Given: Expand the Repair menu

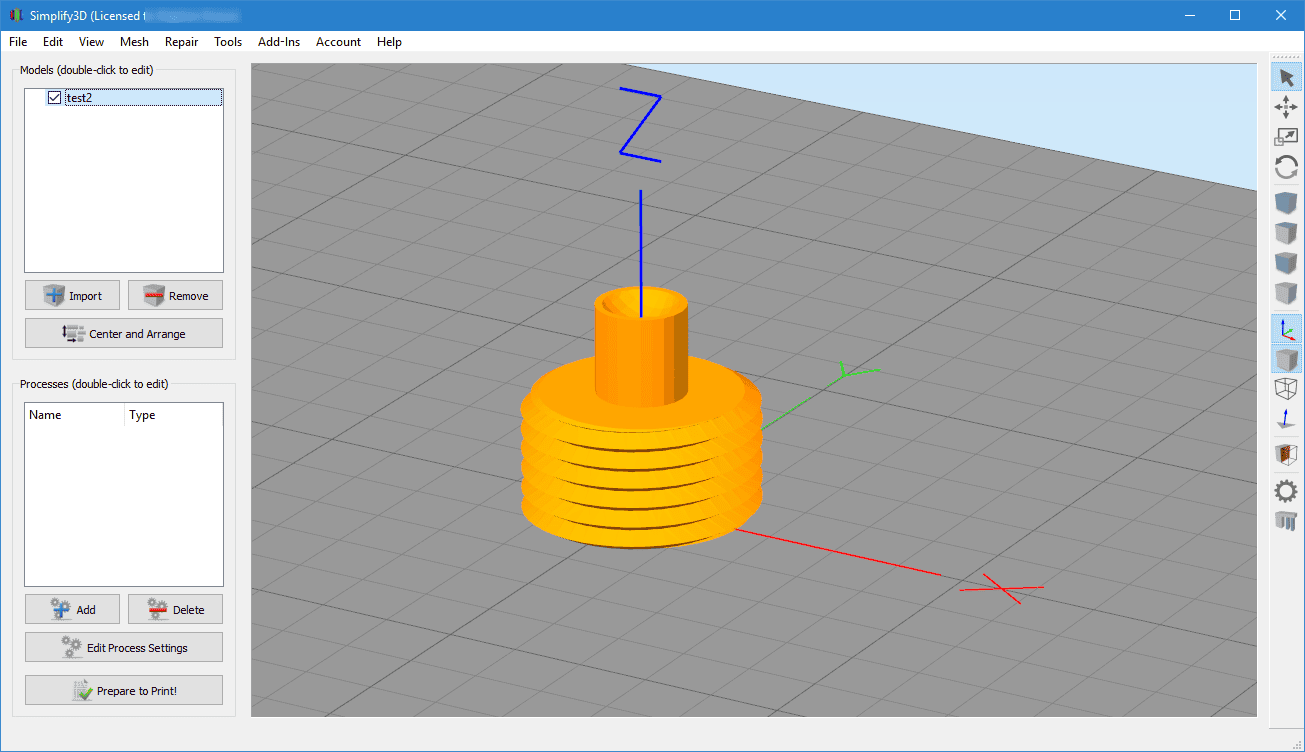Looking at the screenshot, I should pyautogui.click(x=182, y=42).
